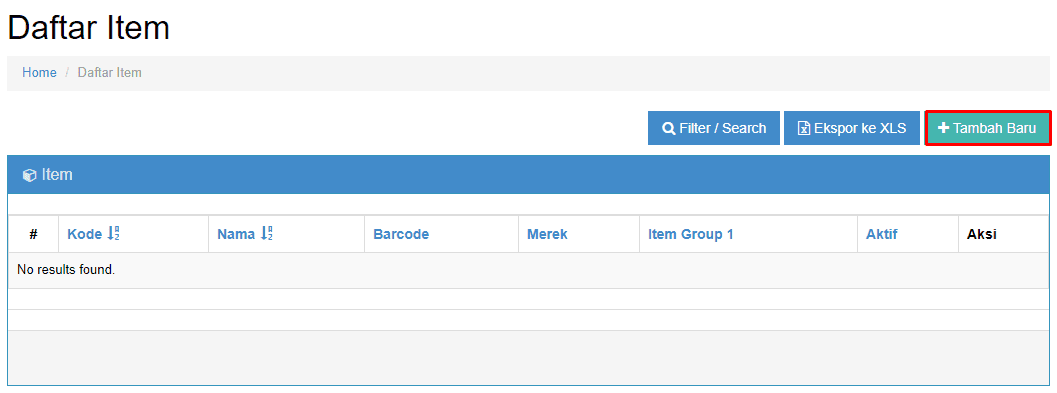Image resolution: width=1057 pixels, height=393 pixels.
Task: Click the No results found row
Action: pyautogui.click(x=528, y=270)
